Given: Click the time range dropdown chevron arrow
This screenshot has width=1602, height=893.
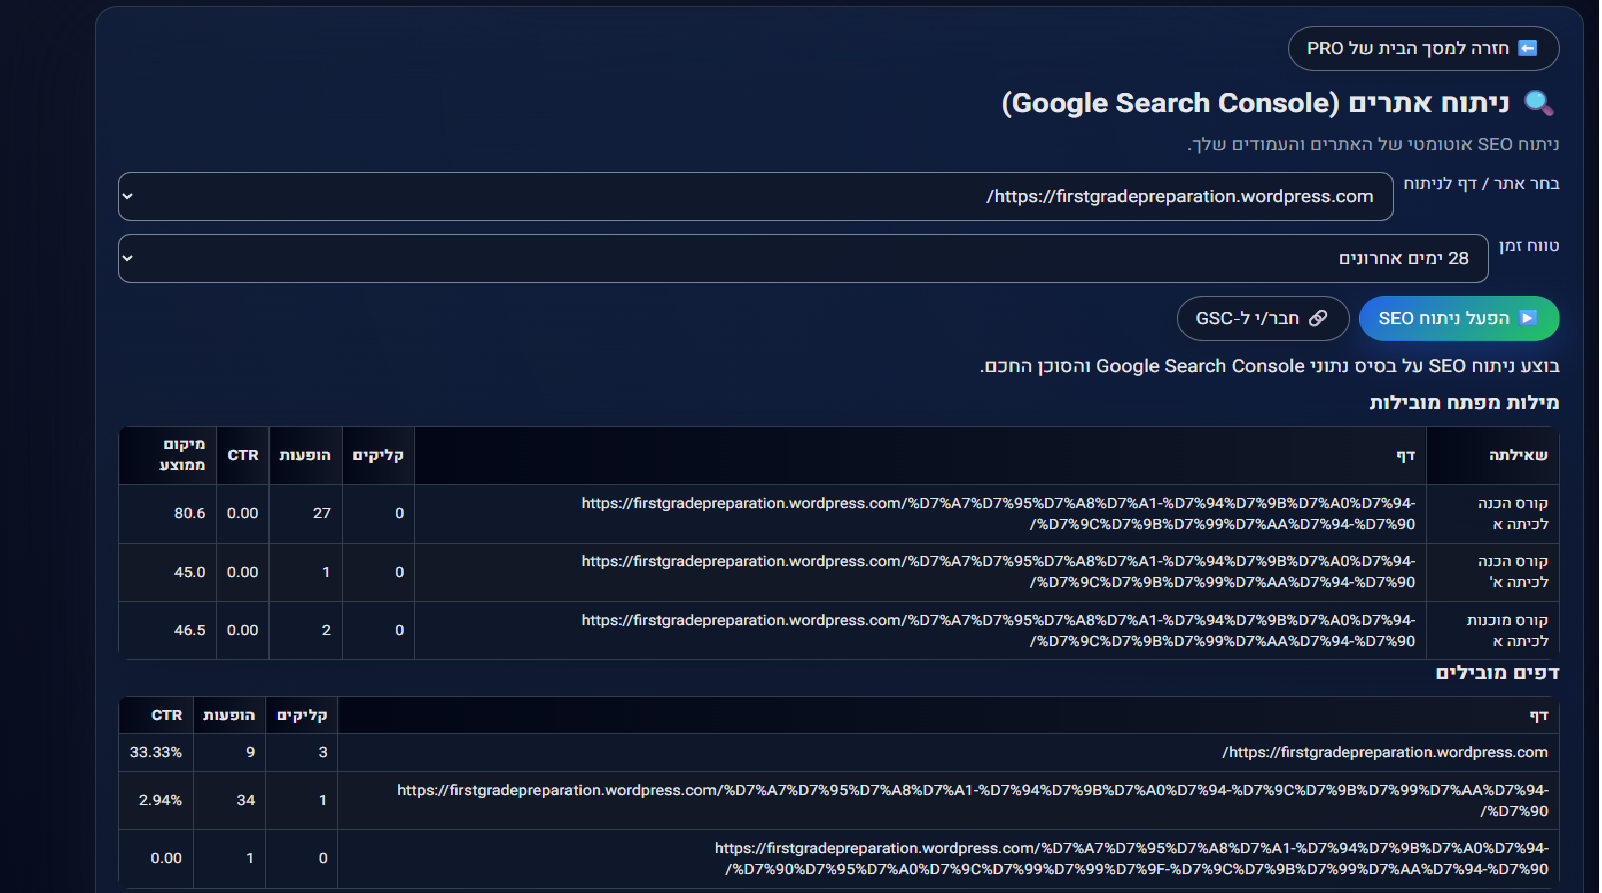Looking at the screenshot, I should pyautogui.click(x=128, y=258).
